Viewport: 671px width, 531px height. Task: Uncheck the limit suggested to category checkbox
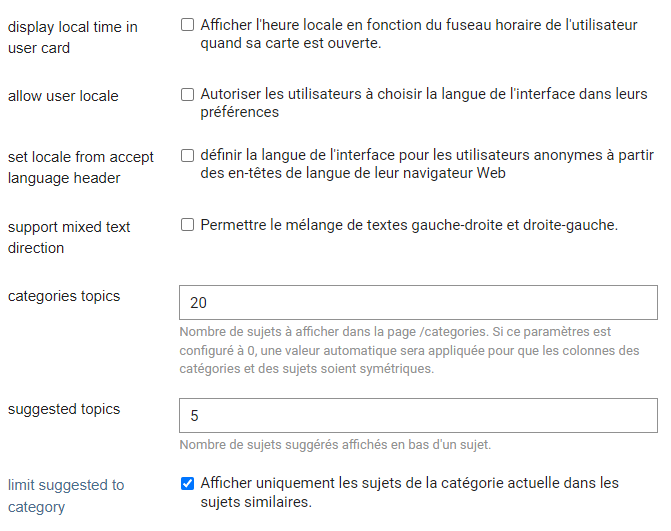(x=187, y=484)
